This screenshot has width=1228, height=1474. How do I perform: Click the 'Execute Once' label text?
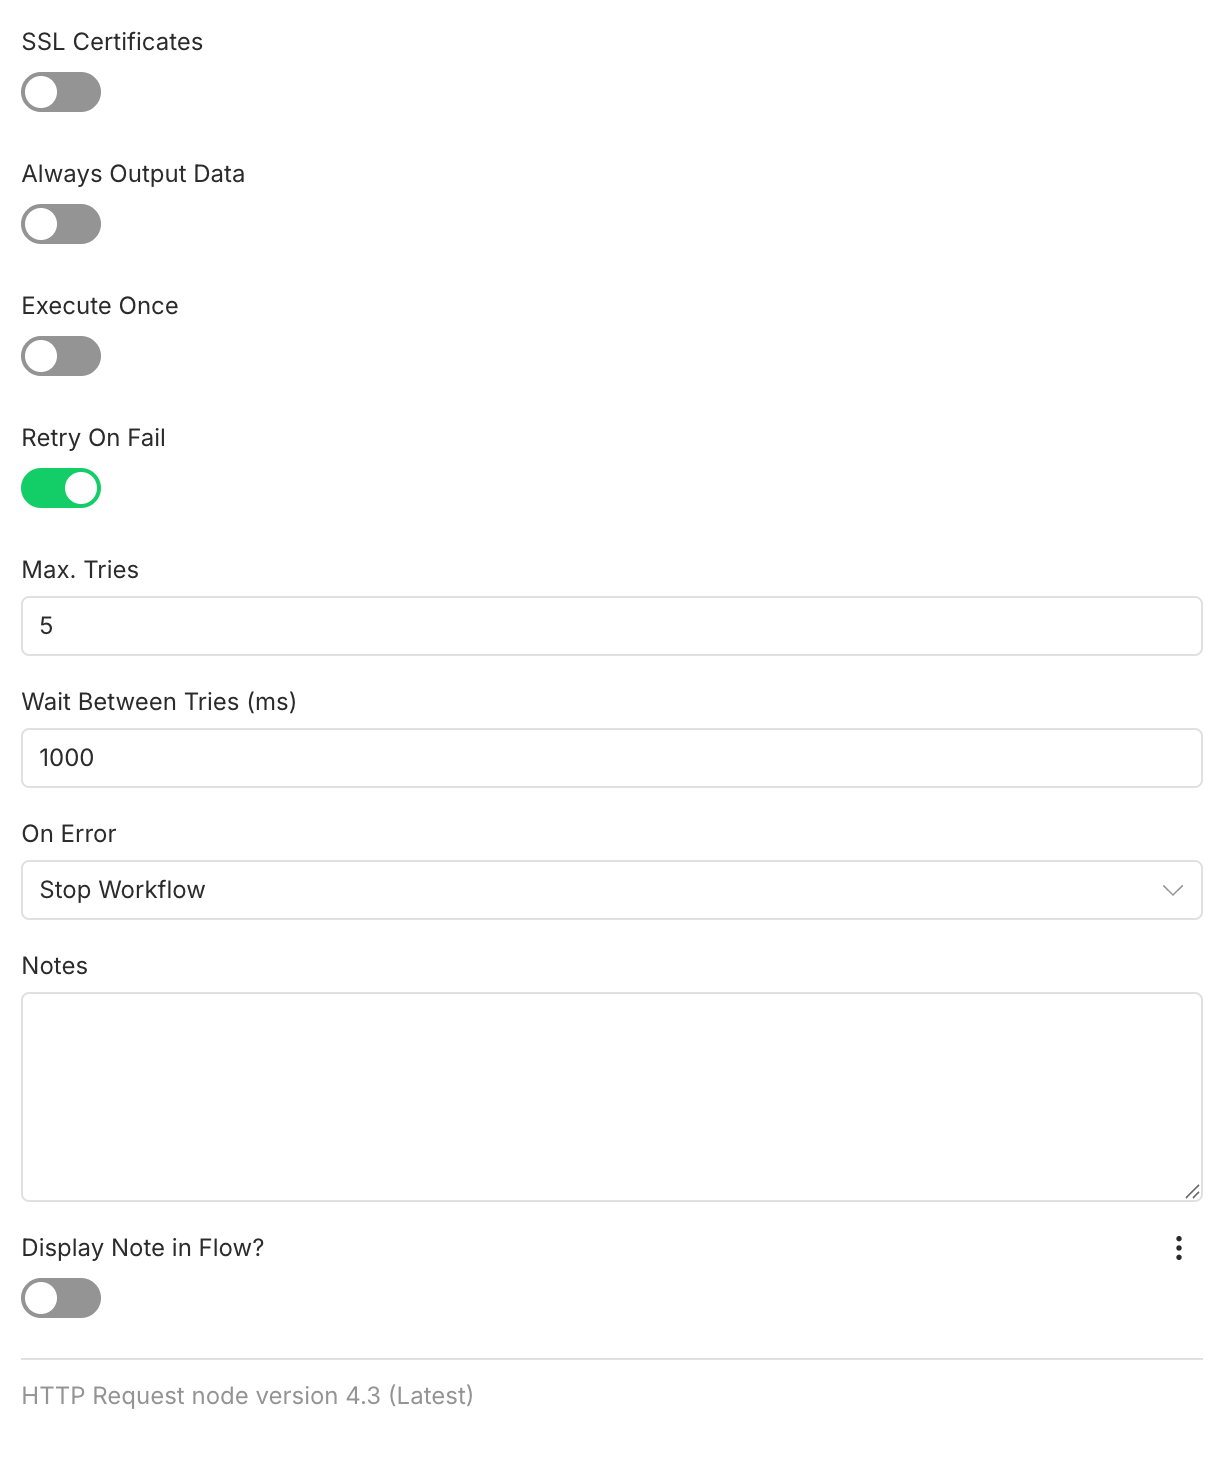100,306
